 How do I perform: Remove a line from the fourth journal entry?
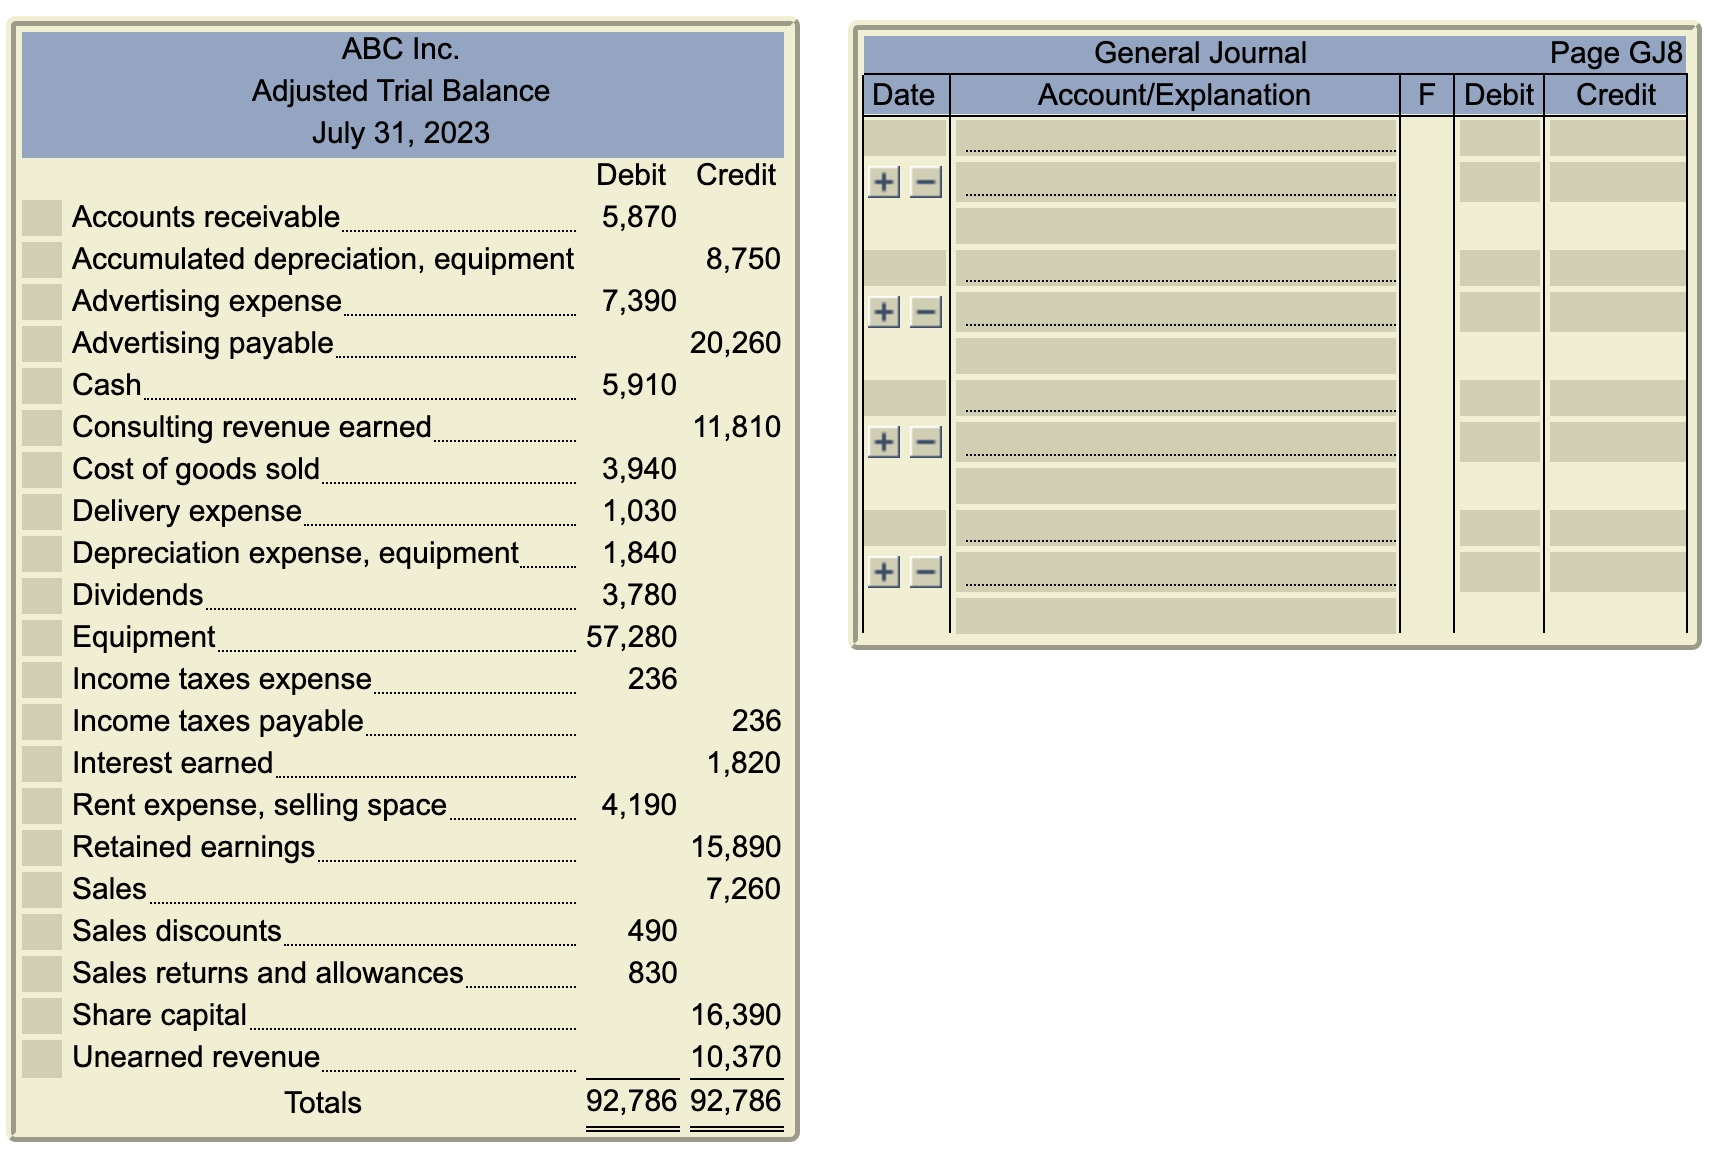click(926, 570)
